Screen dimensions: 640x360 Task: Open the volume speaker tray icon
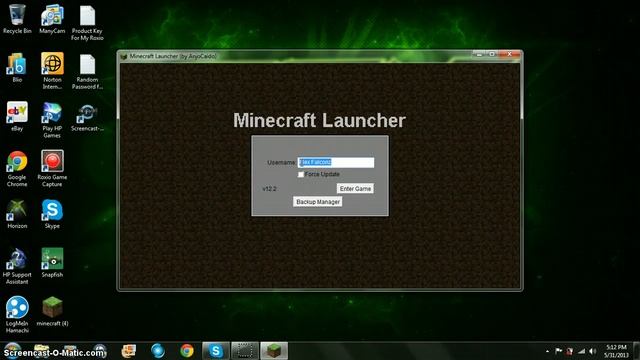[593, 351]
